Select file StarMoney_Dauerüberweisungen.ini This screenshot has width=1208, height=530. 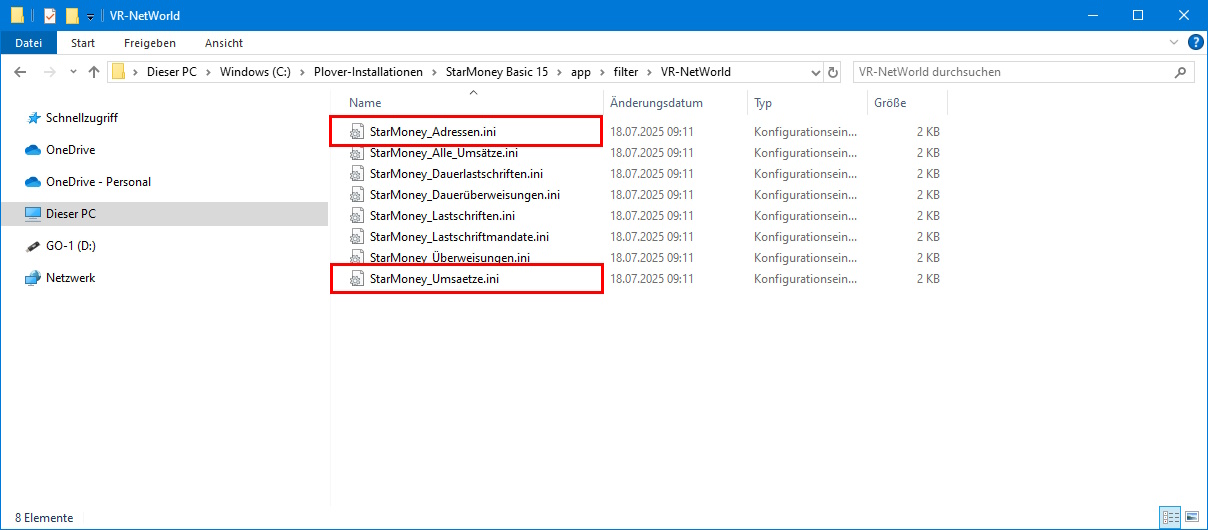tap(464, 194)
